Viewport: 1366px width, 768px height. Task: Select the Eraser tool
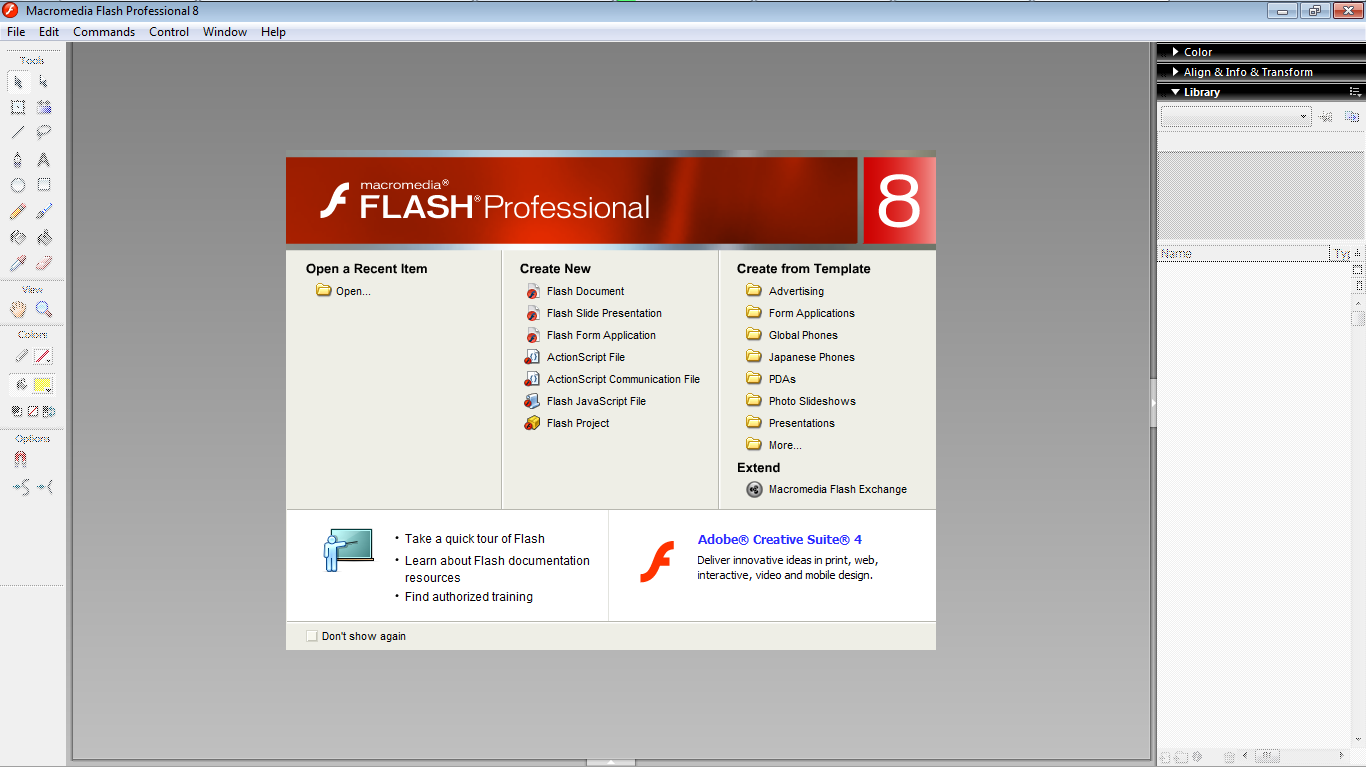[44, 263]
